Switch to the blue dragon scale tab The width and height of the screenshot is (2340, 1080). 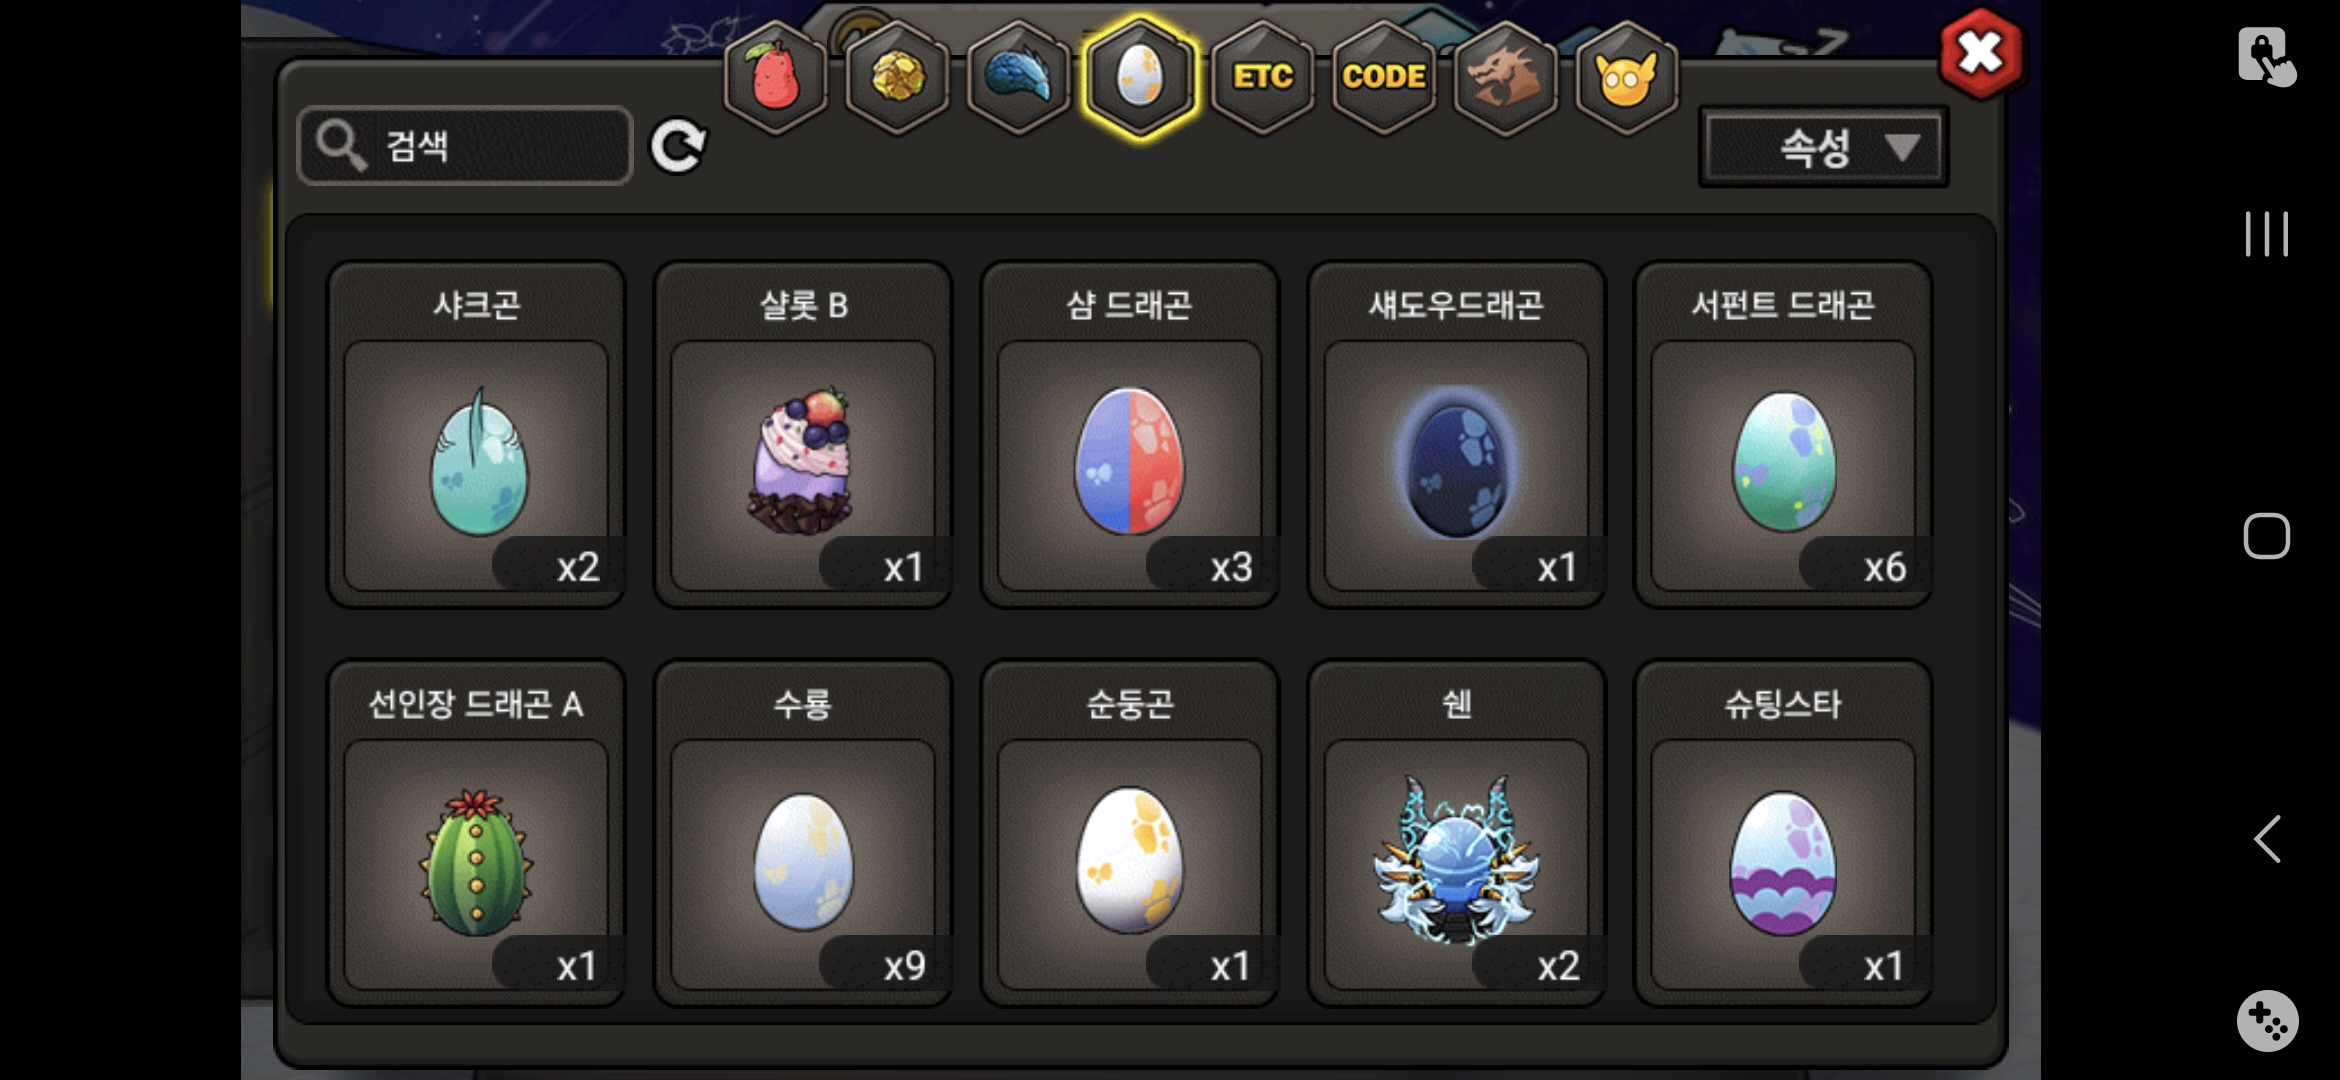(1018, 77)
